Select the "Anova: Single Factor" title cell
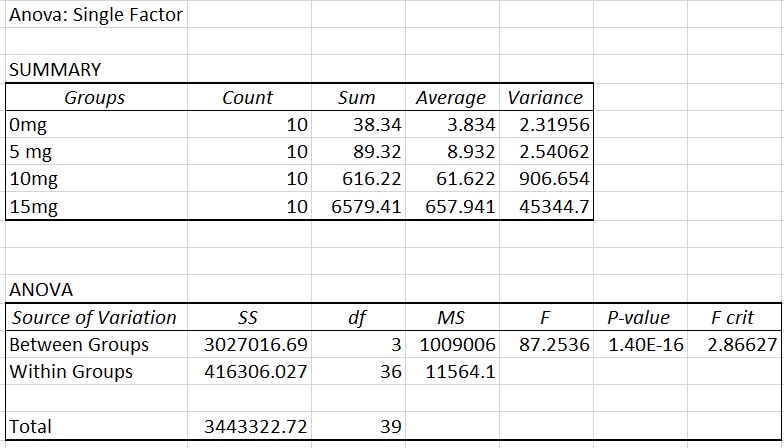Screen dimensions: 784x448 95,15
